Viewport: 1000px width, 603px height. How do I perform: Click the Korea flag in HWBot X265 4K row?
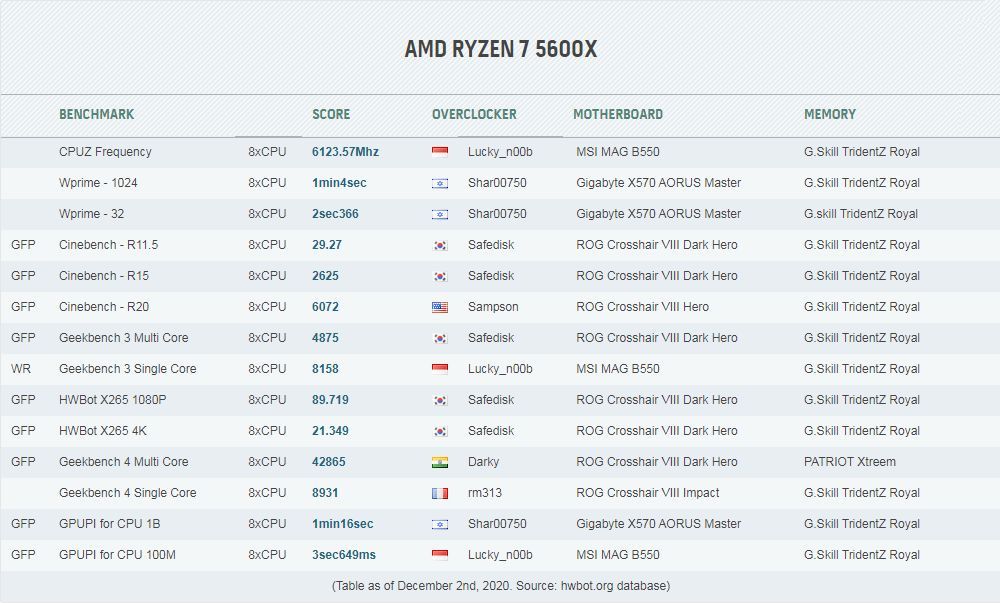440,432
